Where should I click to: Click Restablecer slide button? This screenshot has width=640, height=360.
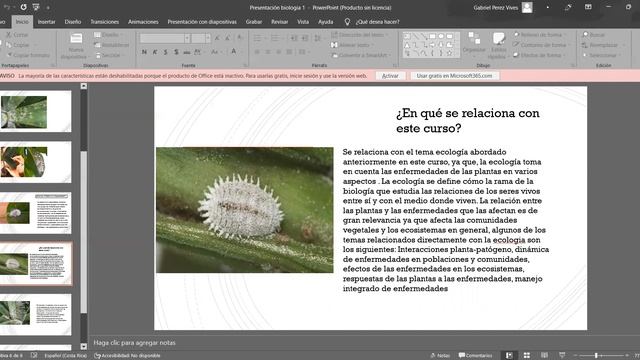click(112, 45)
